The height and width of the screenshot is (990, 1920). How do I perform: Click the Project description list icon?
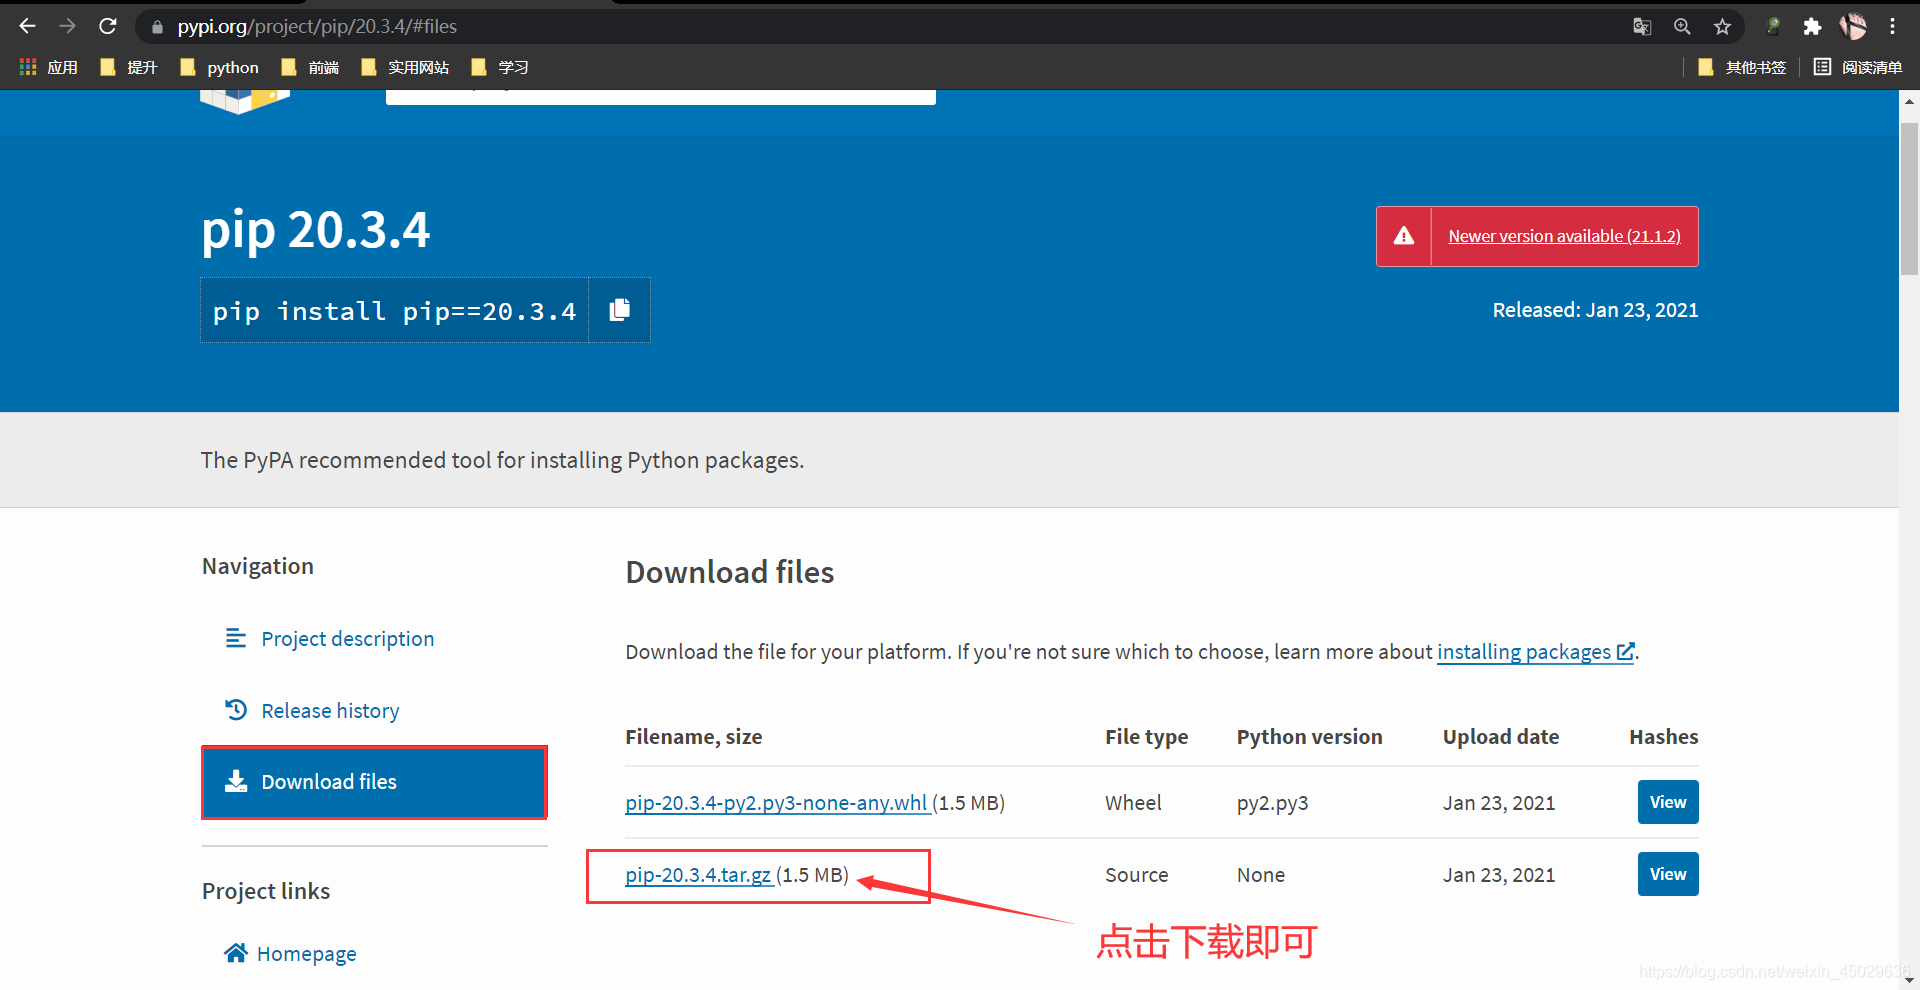click(x=236, y=638)
